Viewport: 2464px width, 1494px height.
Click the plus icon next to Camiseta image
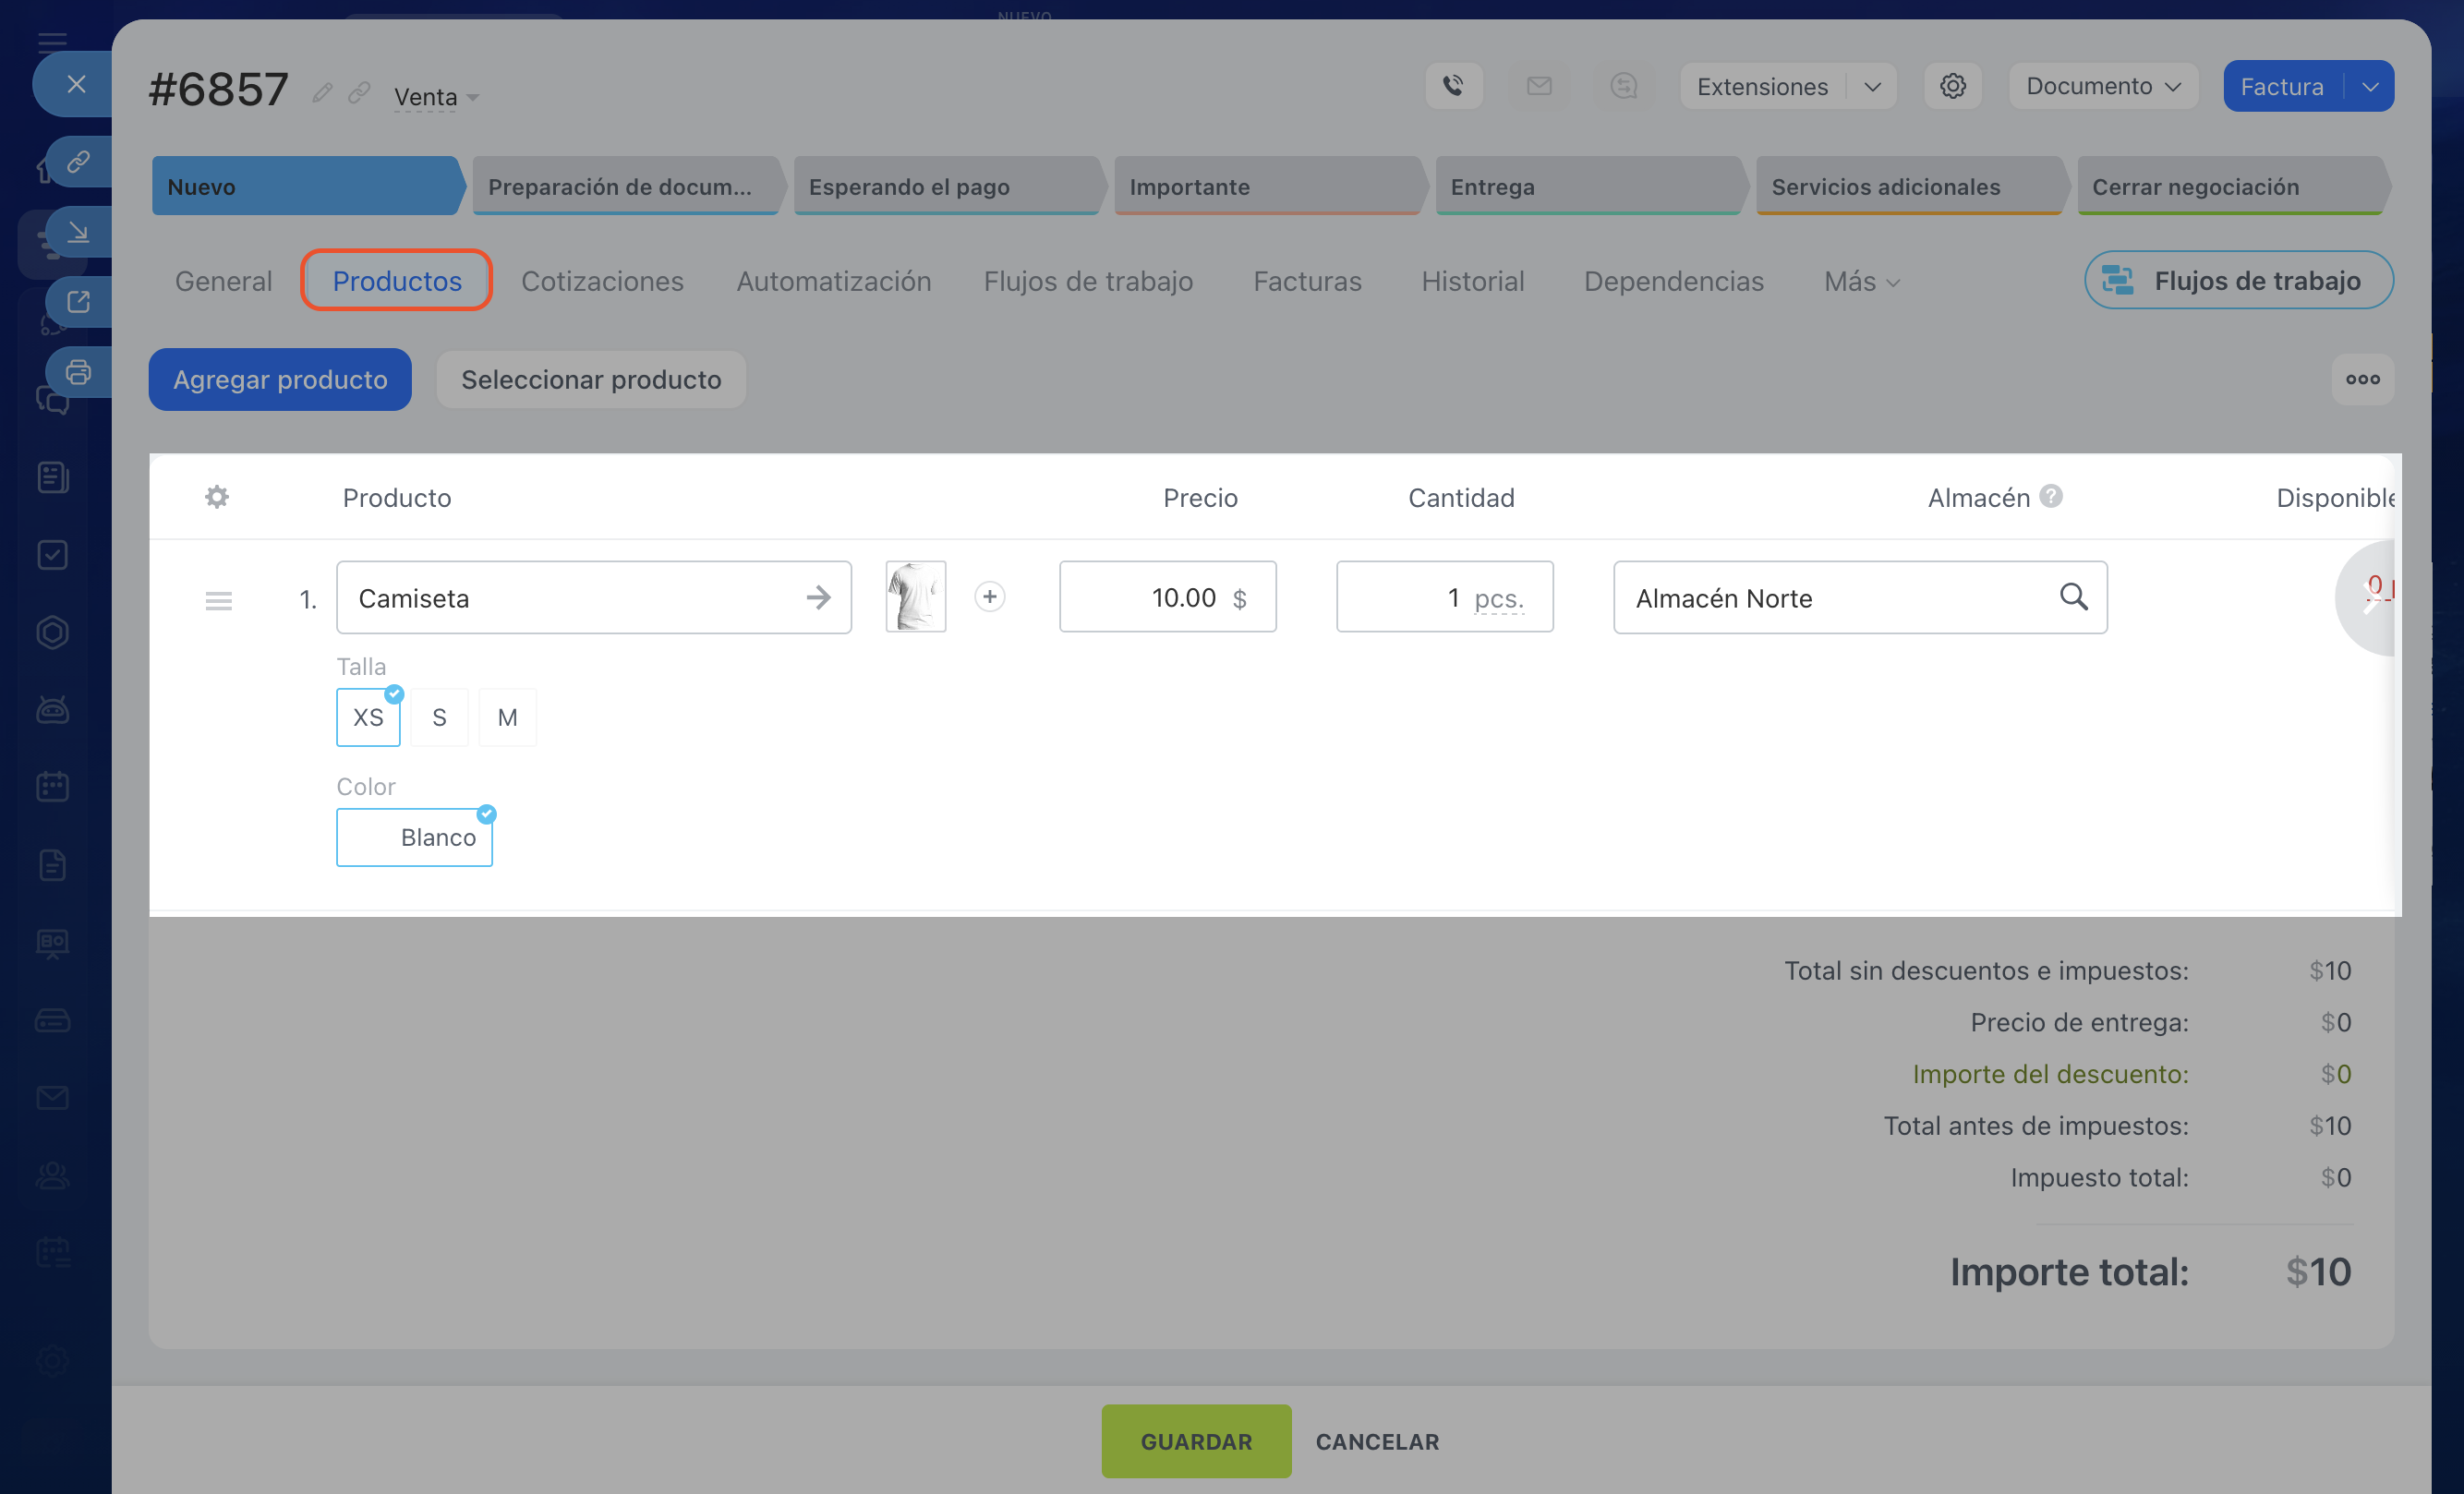pos(989,597)
